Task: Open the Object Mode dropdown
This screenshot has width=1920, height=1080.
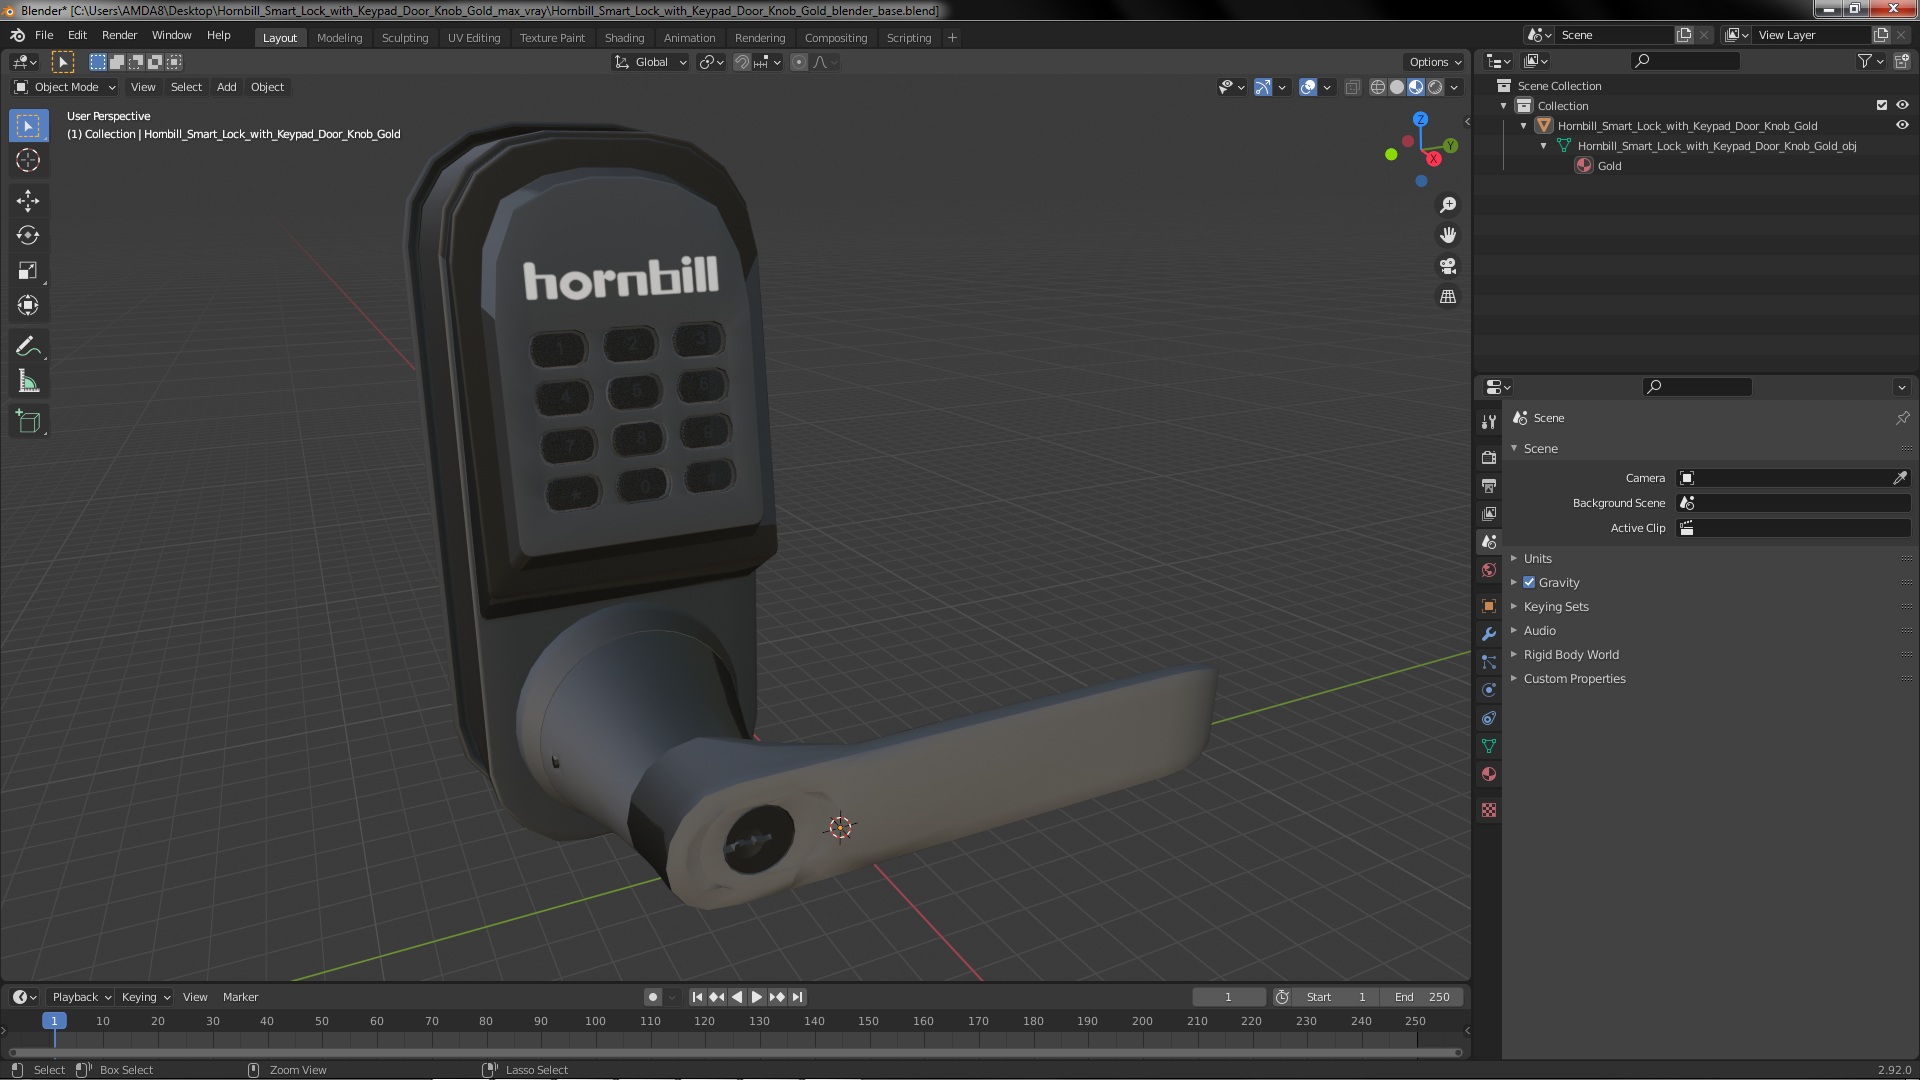Action: (65, 87)
